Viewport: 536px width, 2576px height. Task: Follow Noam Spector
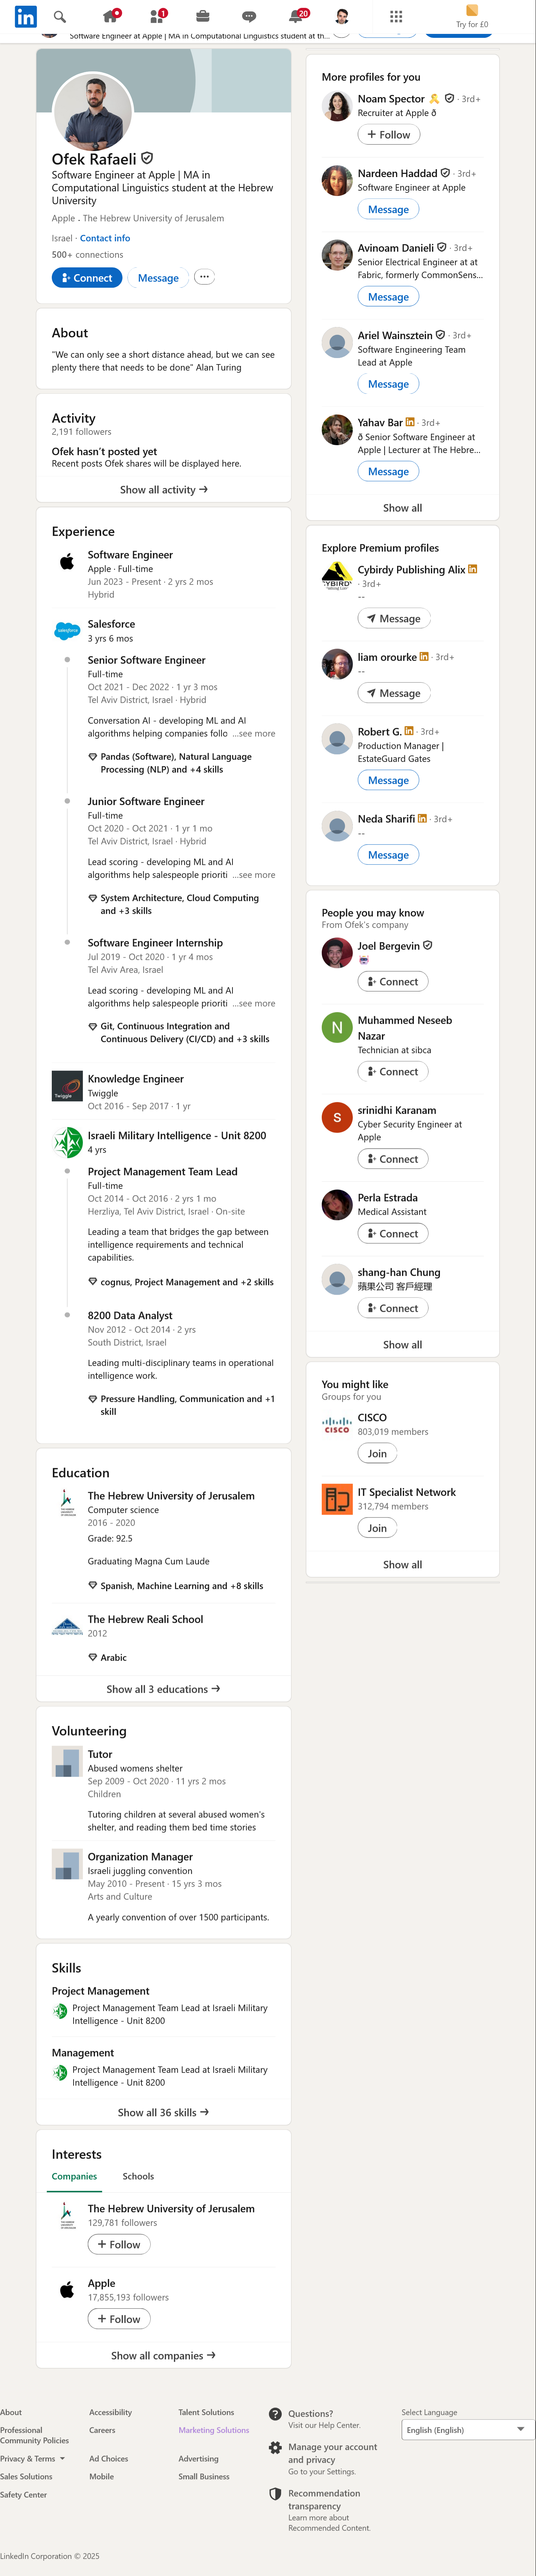click(x=389, y=135)
